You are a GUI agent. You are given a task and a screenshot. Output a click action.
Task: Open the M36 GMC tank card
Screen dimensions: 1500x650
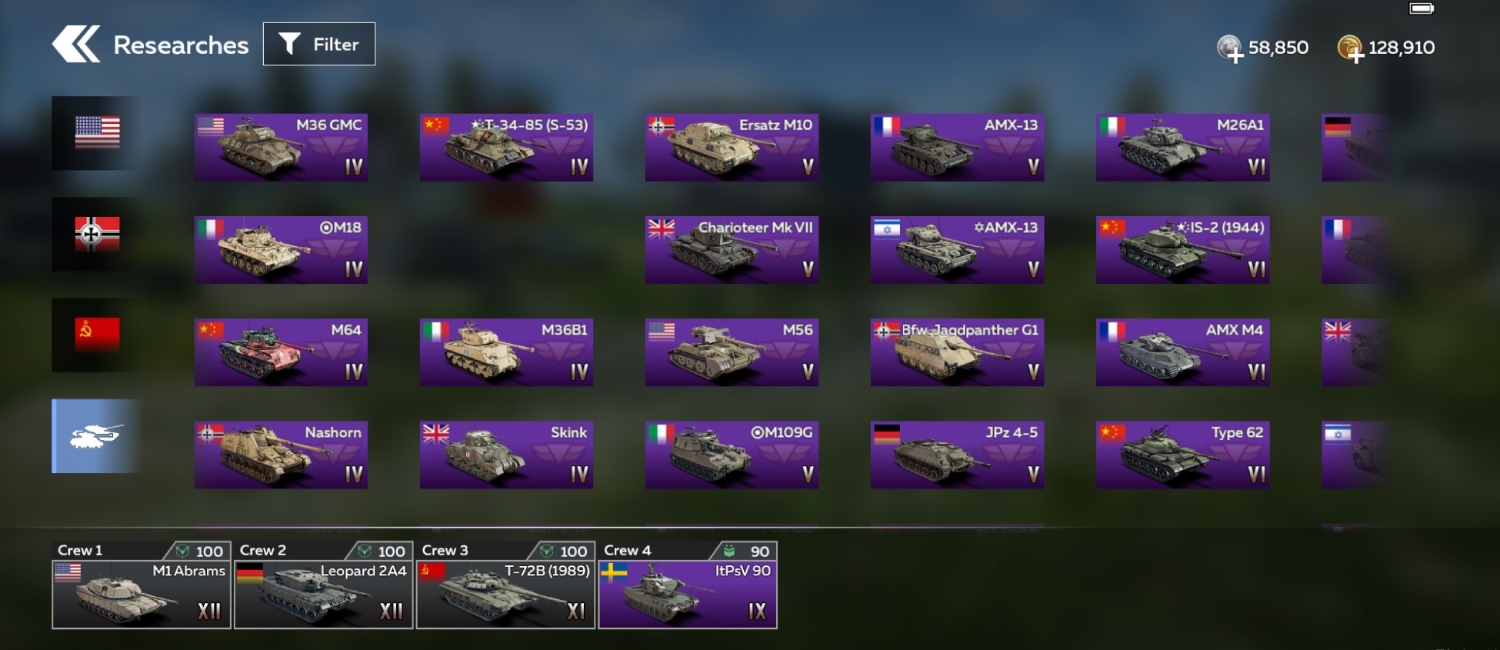pyautogui.click(x=281, y=147)
